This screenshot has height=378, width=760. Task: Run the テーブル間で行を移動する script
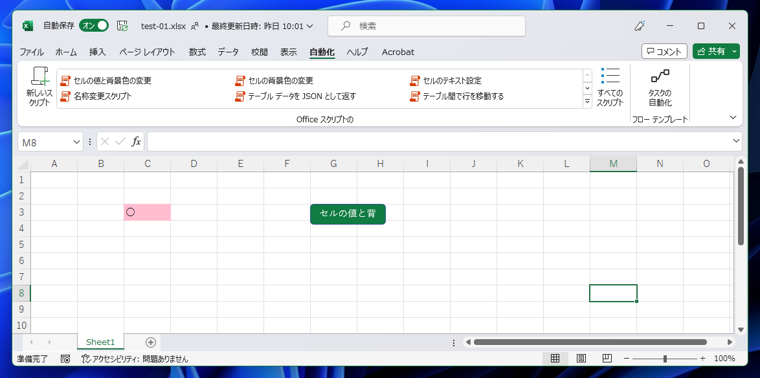[457, 96]
